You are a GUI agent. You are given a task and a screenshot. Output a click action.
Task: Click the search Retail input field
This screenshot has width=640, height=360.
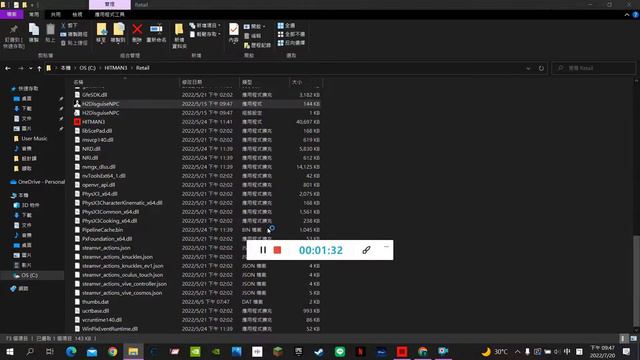(594, 68)
